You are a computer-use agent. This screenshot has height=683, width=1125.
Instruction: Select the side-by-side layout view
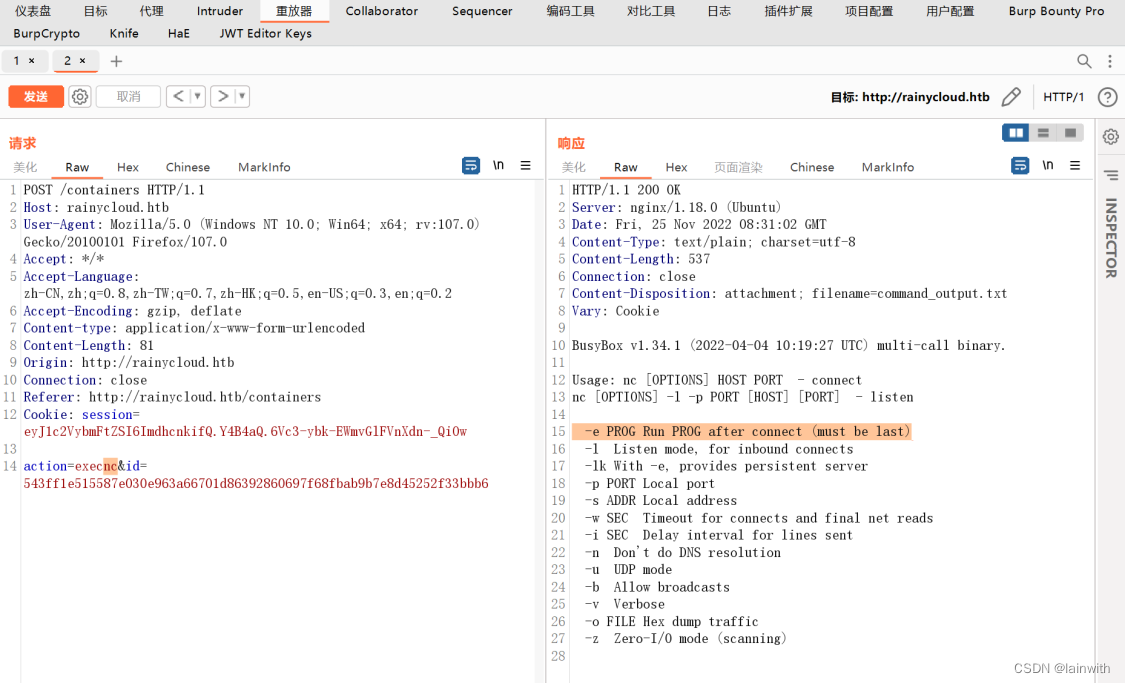(1016, 133)
